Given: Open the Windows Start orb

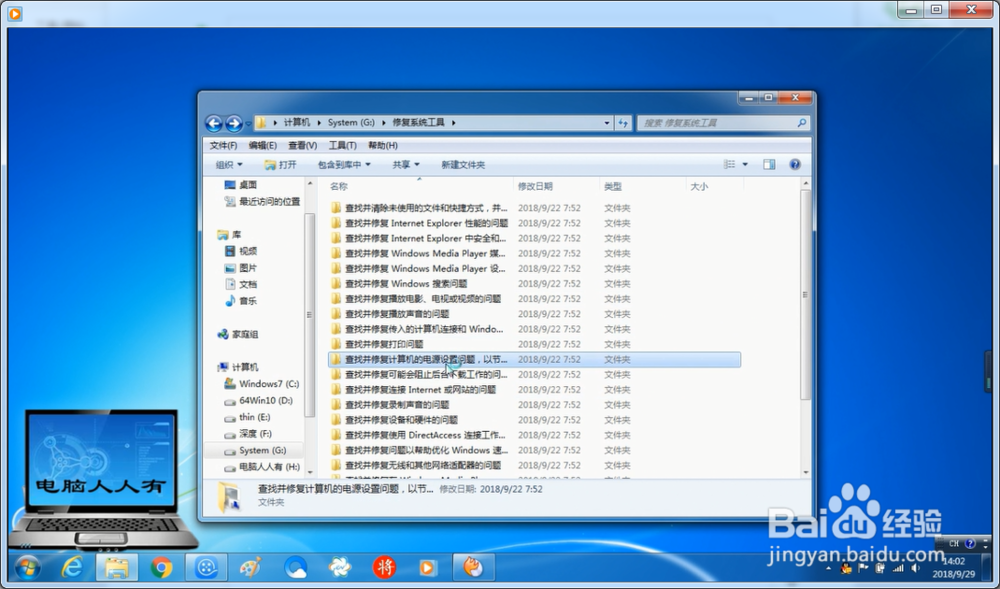Looking at the screenshot, I should pos(27,567).
